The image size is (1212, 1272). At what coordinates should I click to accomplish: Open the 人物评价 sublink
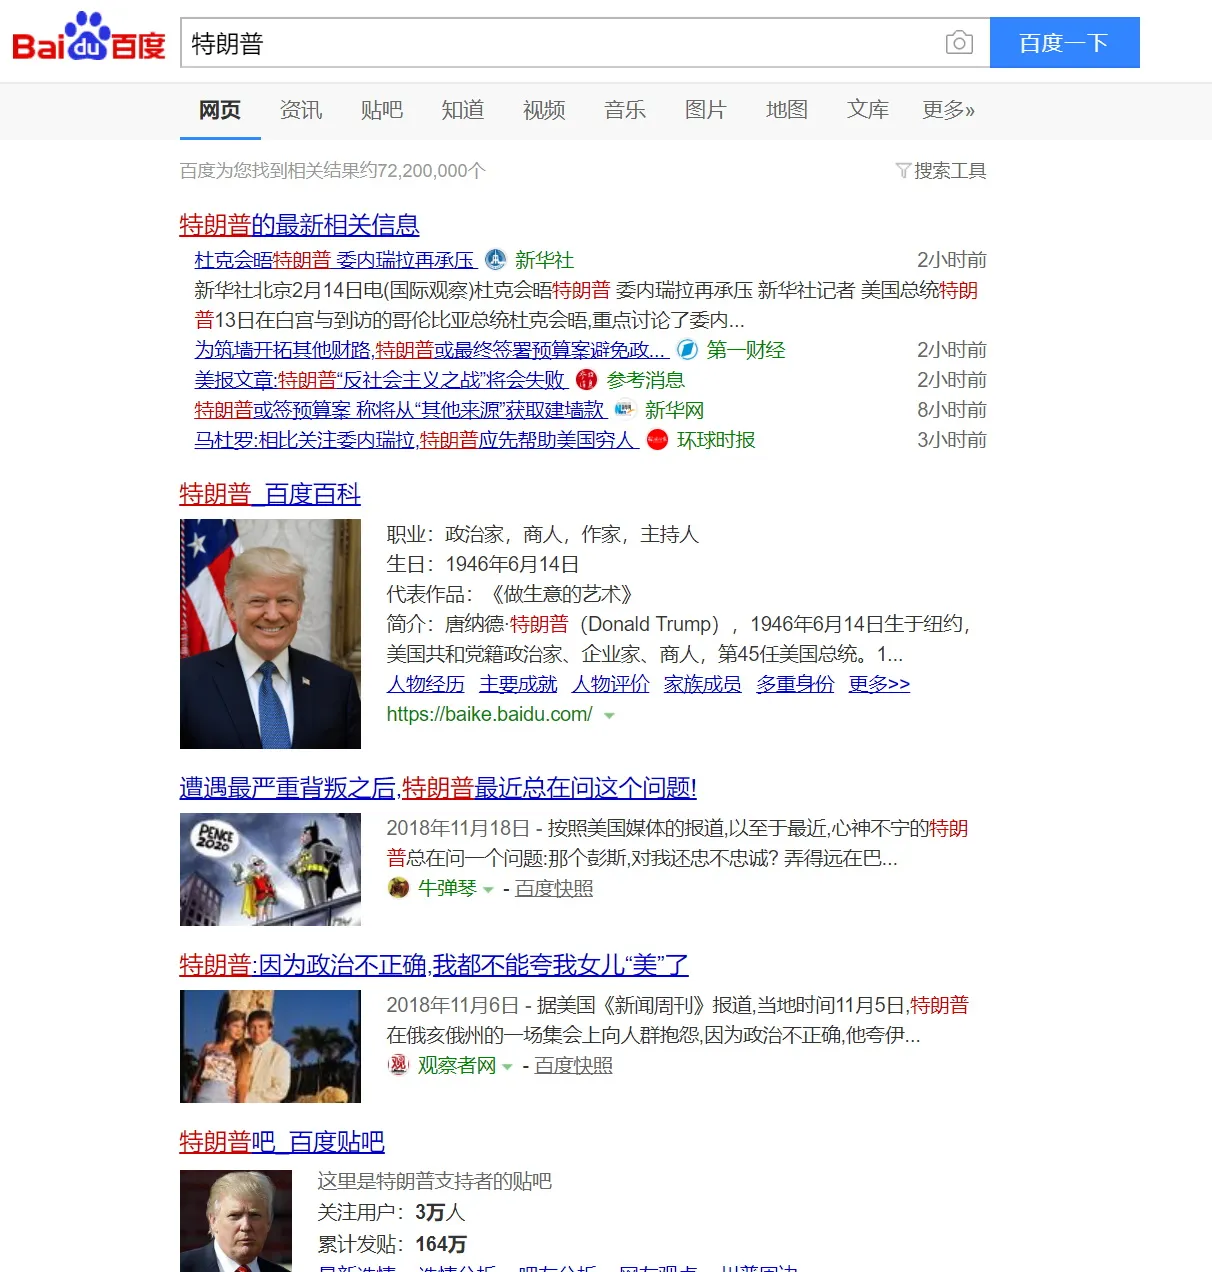(611, 684)
